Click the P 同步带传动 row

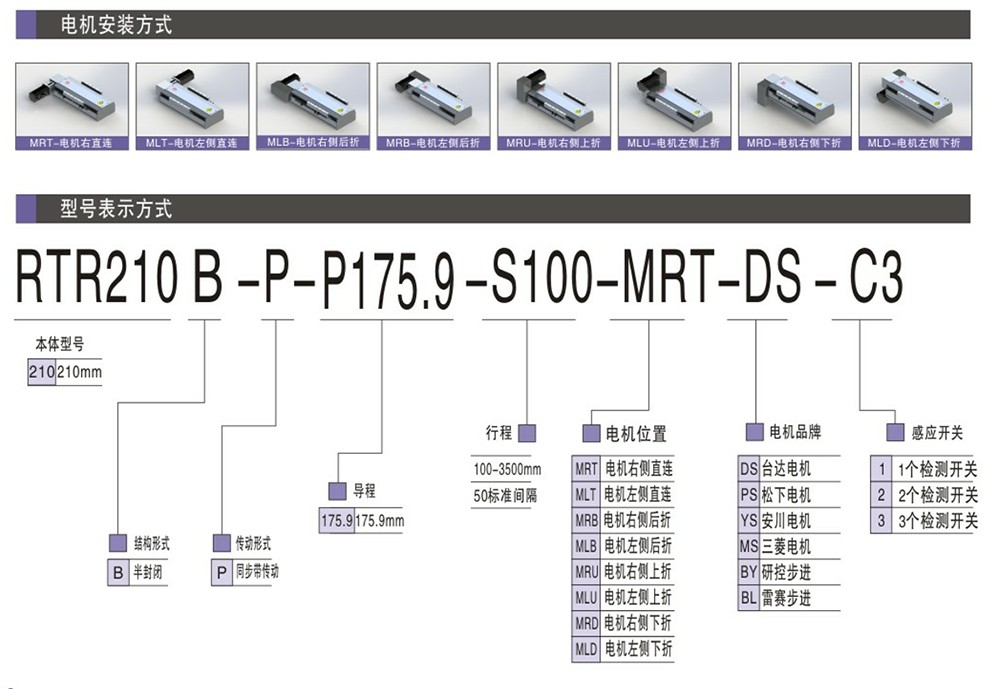pos(245,572)
